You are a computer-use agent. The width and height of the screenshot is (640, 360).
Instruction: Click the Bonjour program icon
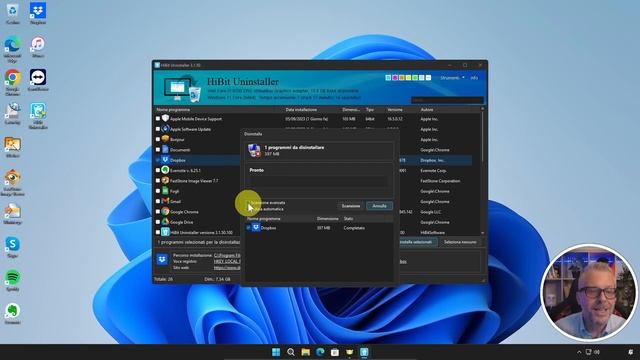coord(165,139)
